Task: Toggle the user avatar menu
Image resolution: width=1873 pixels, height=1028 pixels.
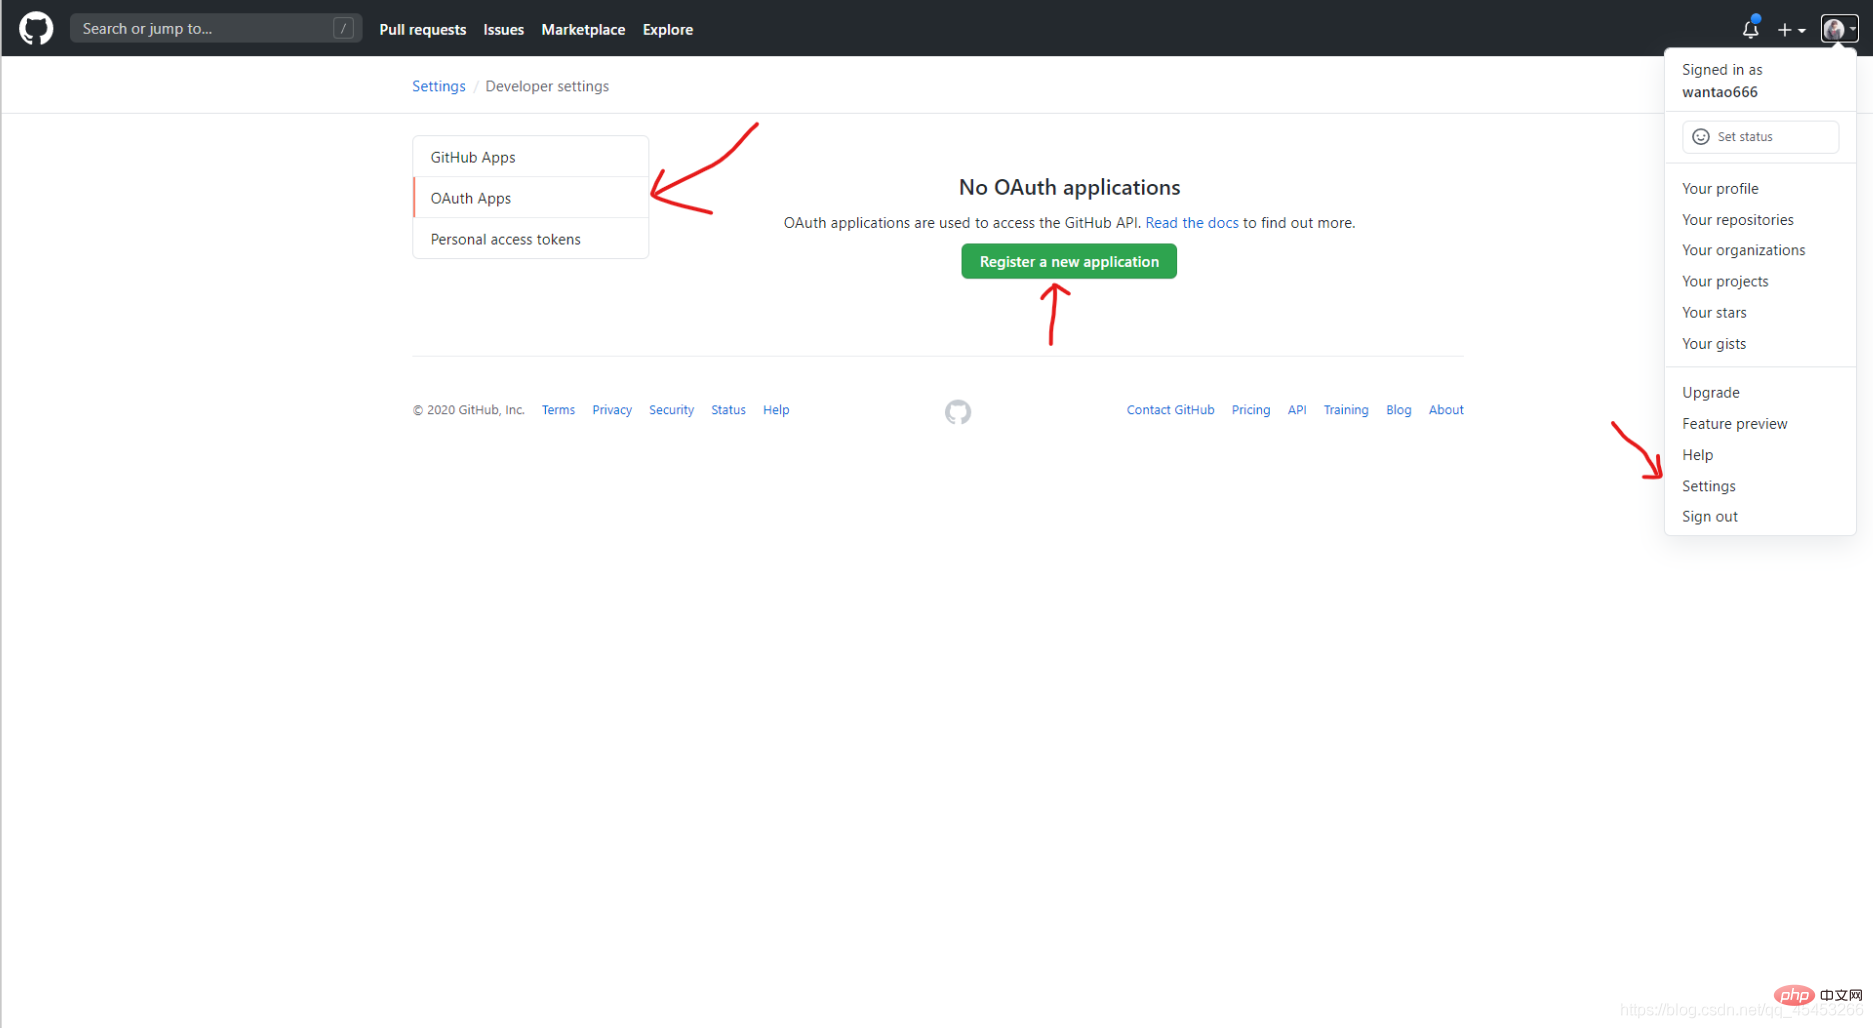Action: pos(1838,29)
